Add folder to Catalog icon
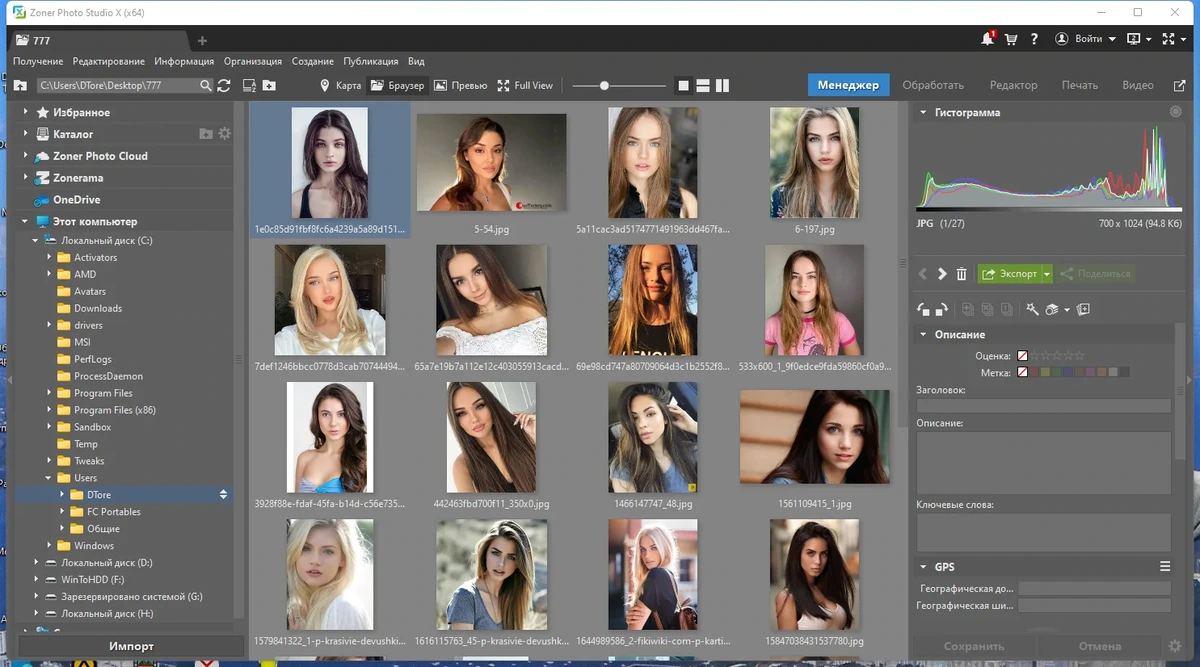Screen dimensions: 1200x667 coord(206,134)
